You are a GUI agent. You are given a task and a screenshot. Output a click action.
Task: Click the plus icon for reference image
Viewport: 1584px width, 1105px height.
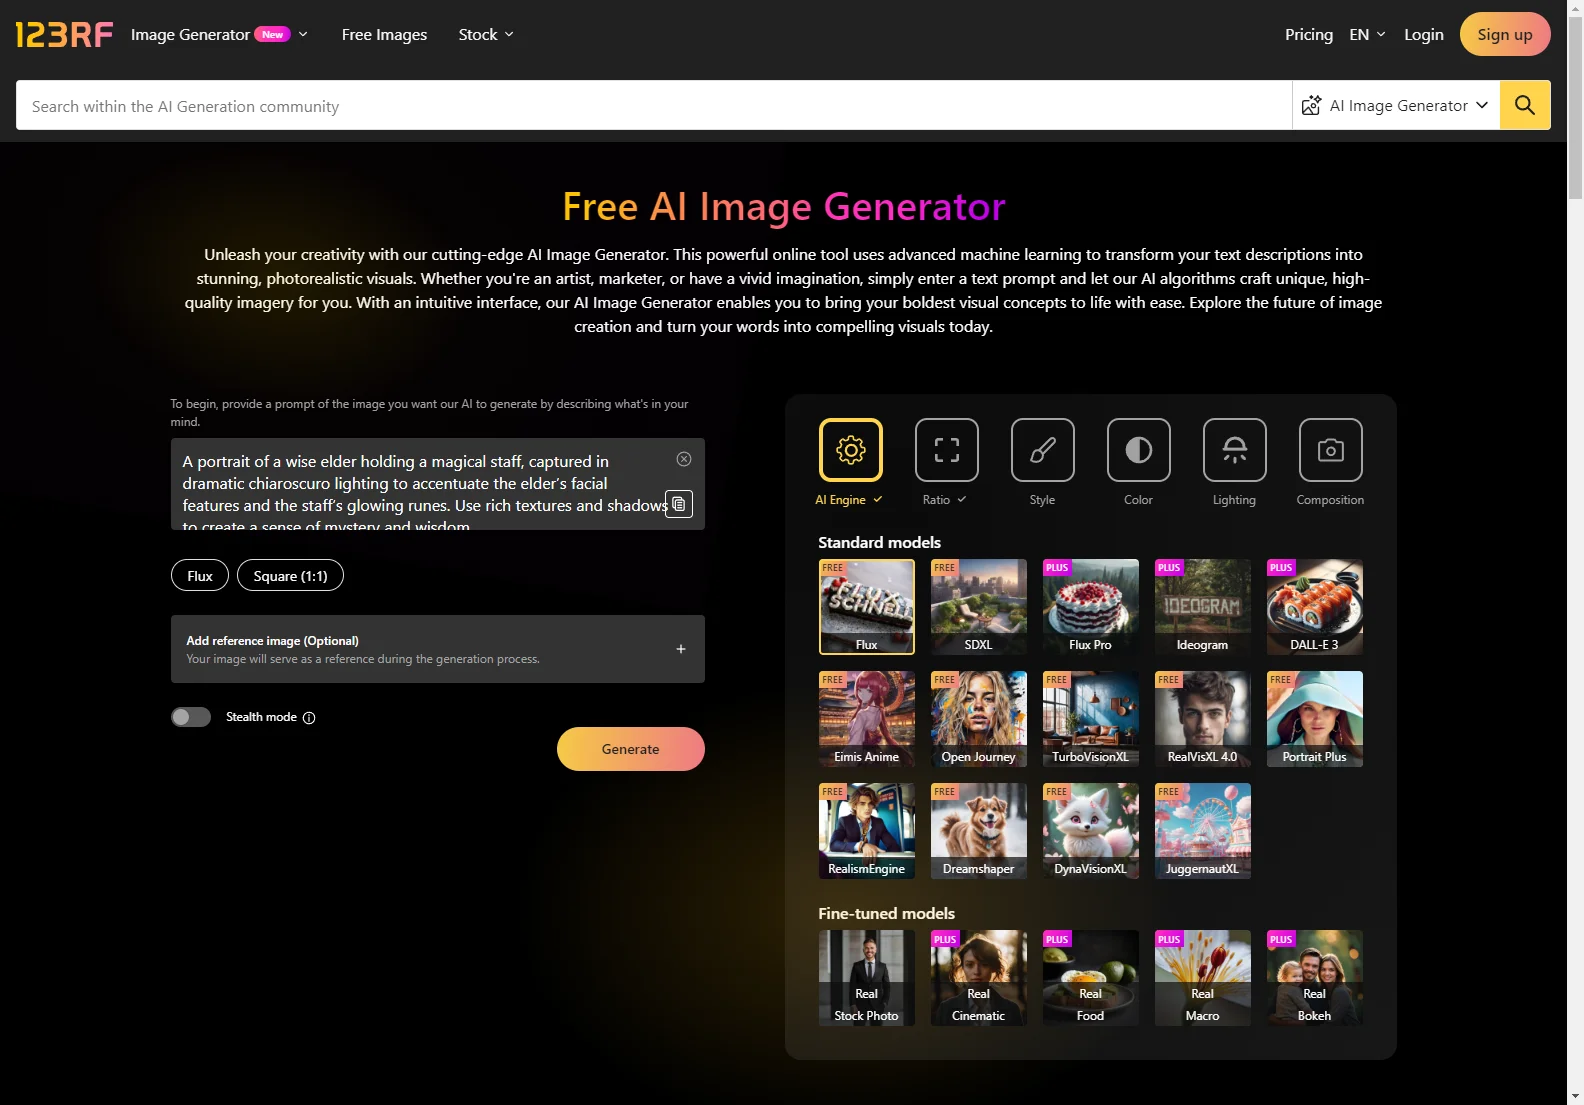click(x=681, y=649)
